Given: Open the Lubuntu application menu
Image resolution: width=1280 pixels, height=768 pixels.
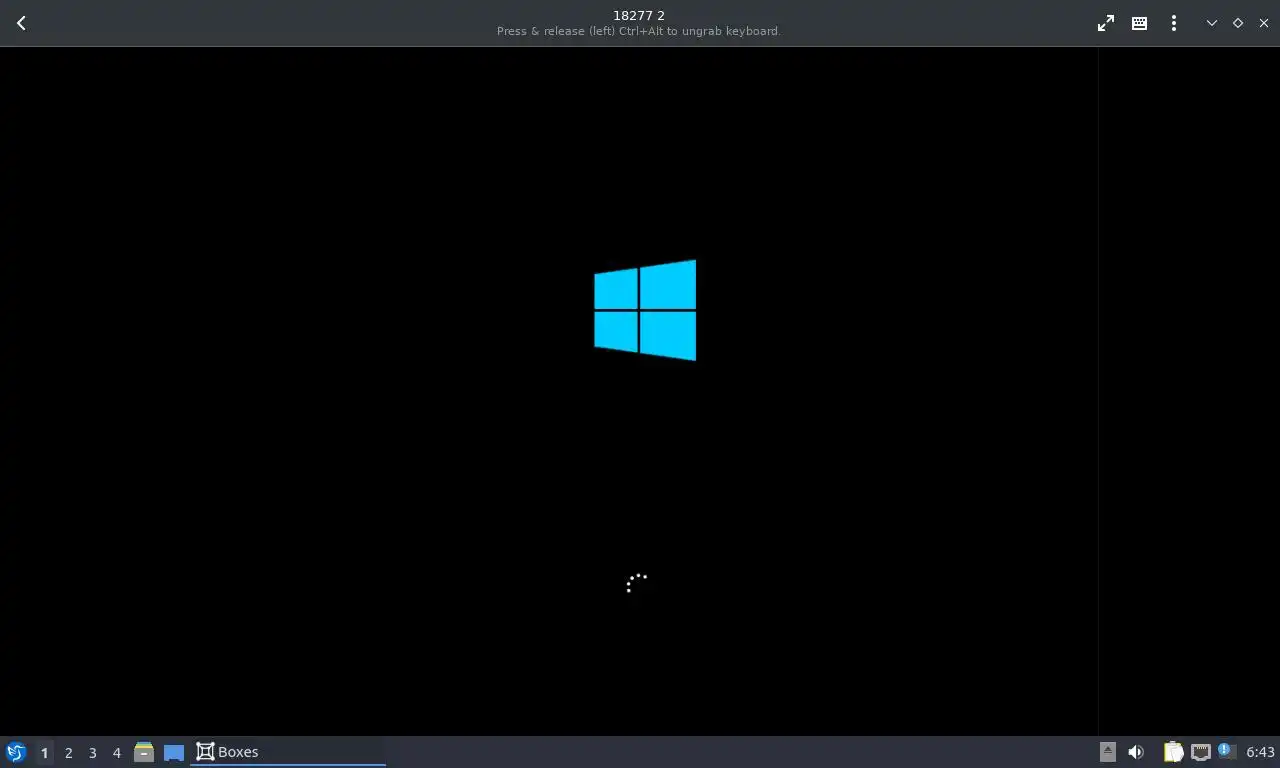Looking at the screenshot, I should pos(16,752).
